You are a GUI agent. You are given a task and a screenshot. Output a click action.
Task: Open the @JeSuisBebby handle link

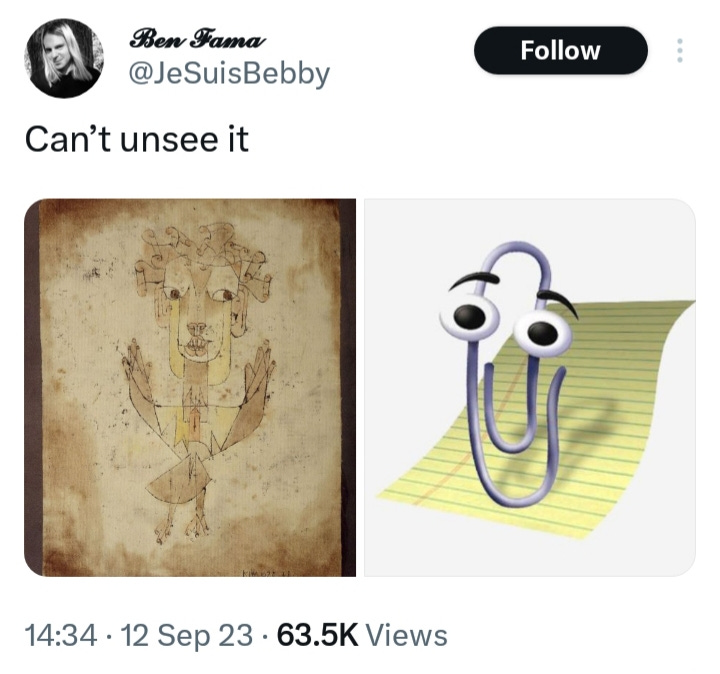click(230, 74)
